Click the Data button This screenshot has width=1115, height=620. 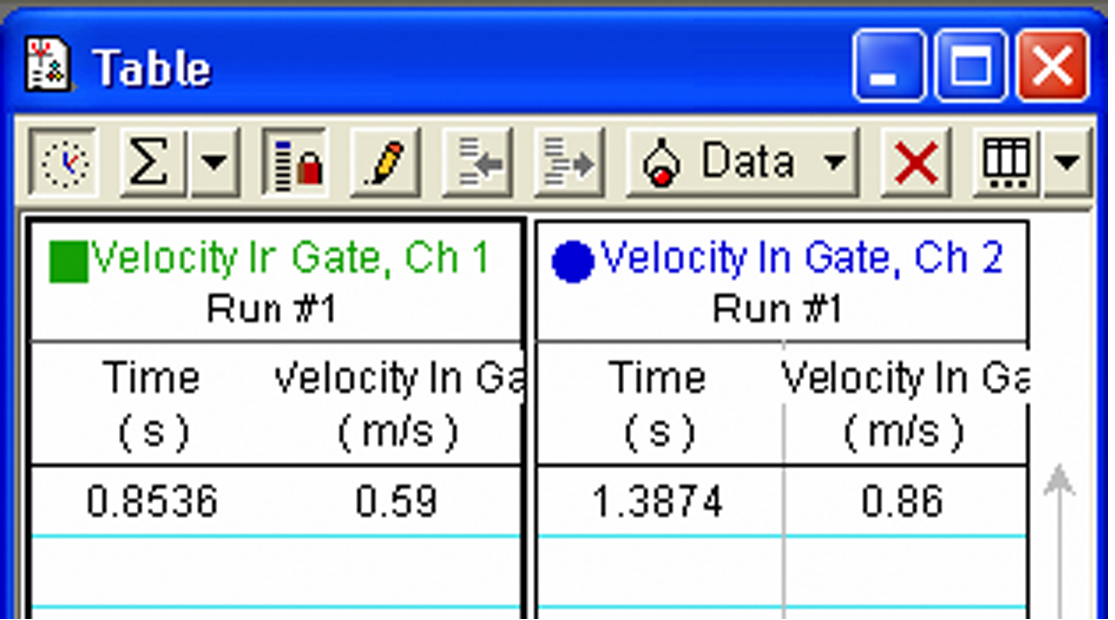(x=745, y=160)
